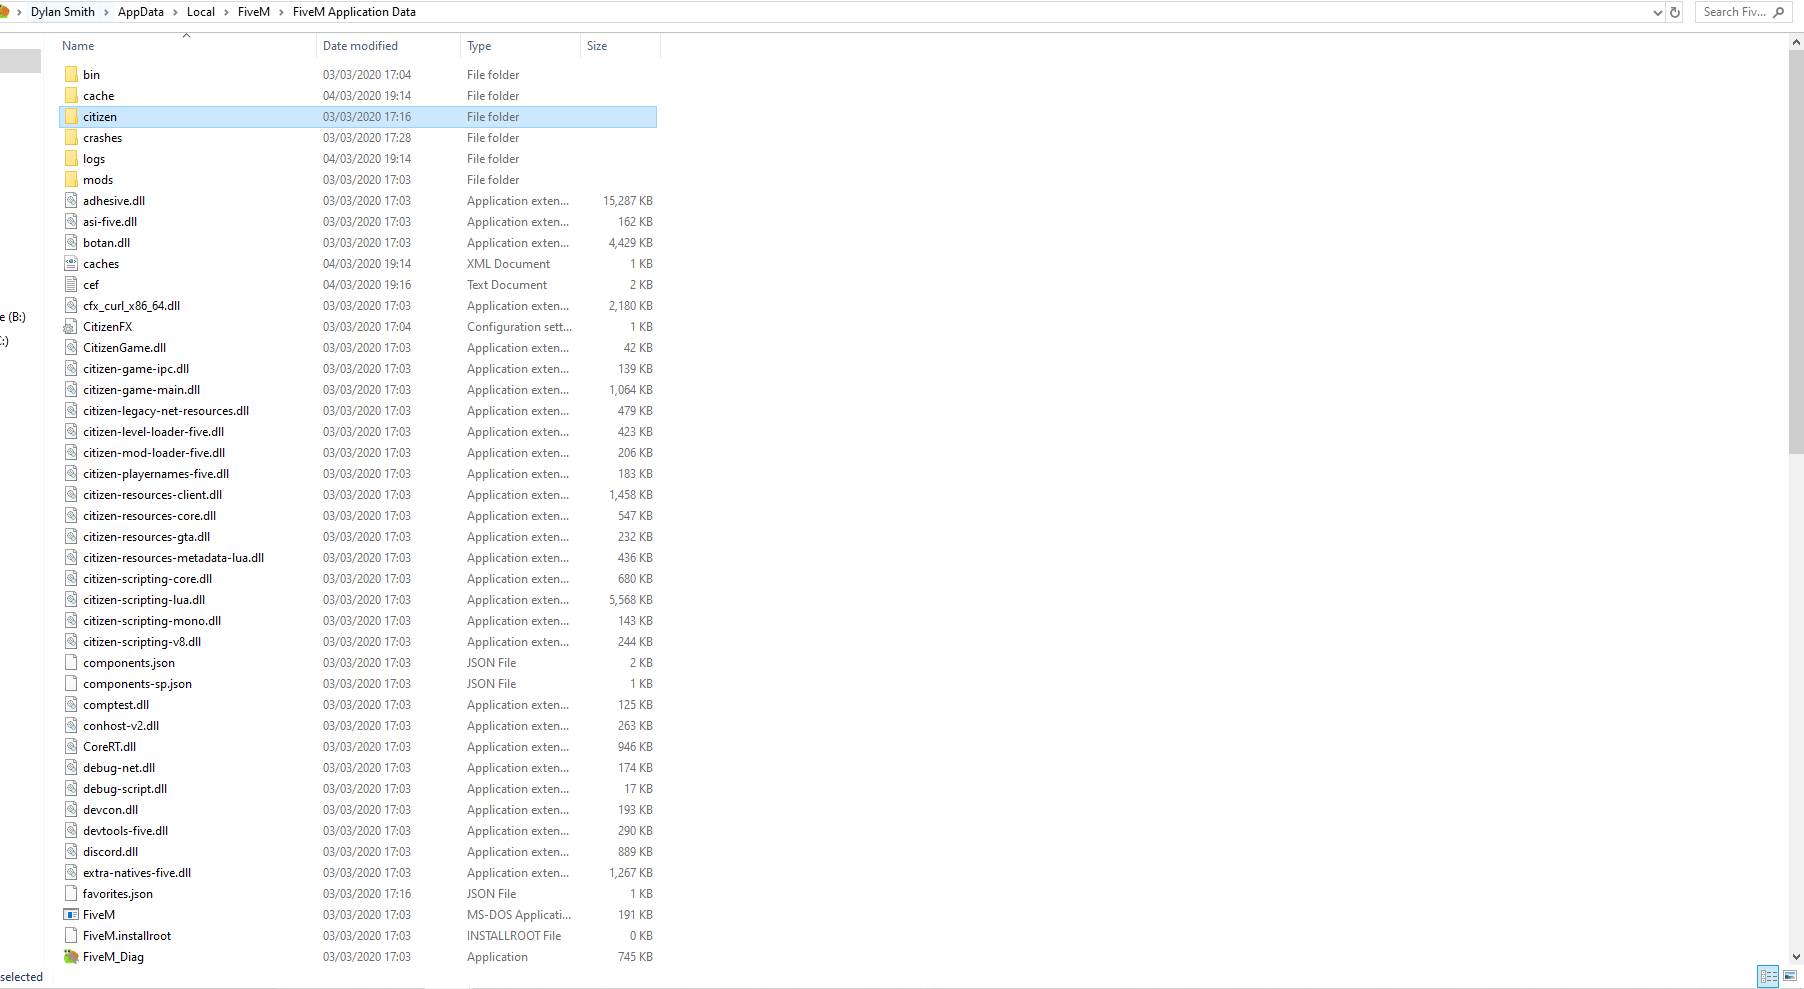Click FiveM Application Data breadcrumb
Image resolution: width=1804 pixels, height=989 pixels.
click(354, 12)
